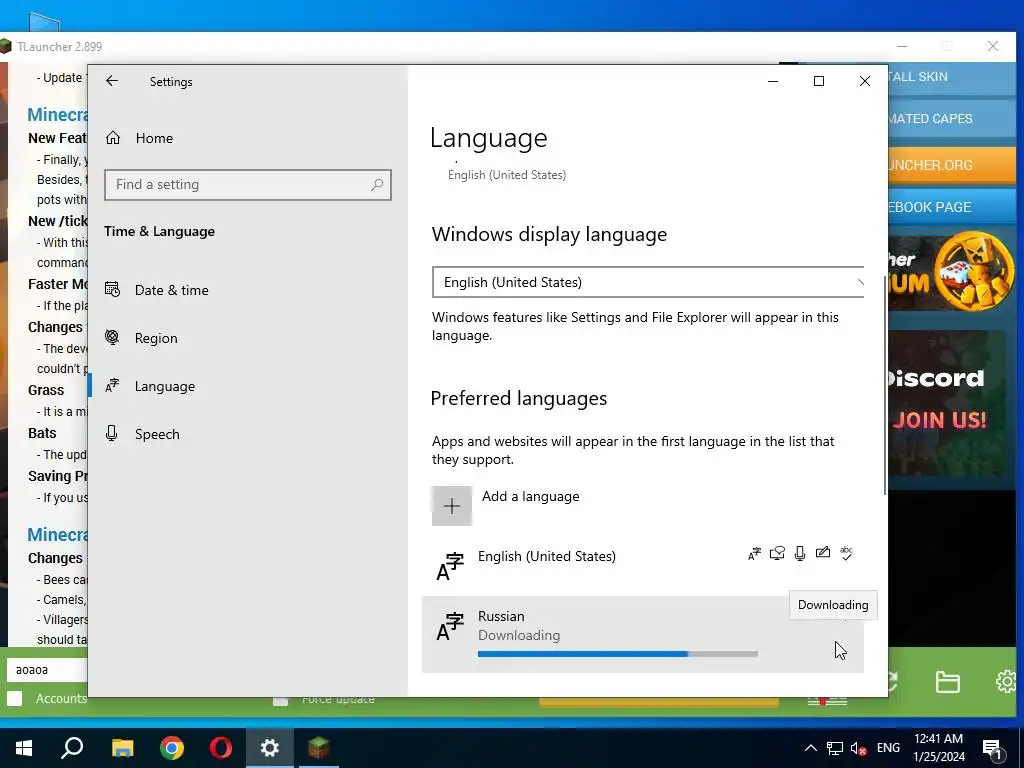This screenshot has width=1024, height=768.
Task: Go back using the Settings back arrow
Action: (112, 81)
